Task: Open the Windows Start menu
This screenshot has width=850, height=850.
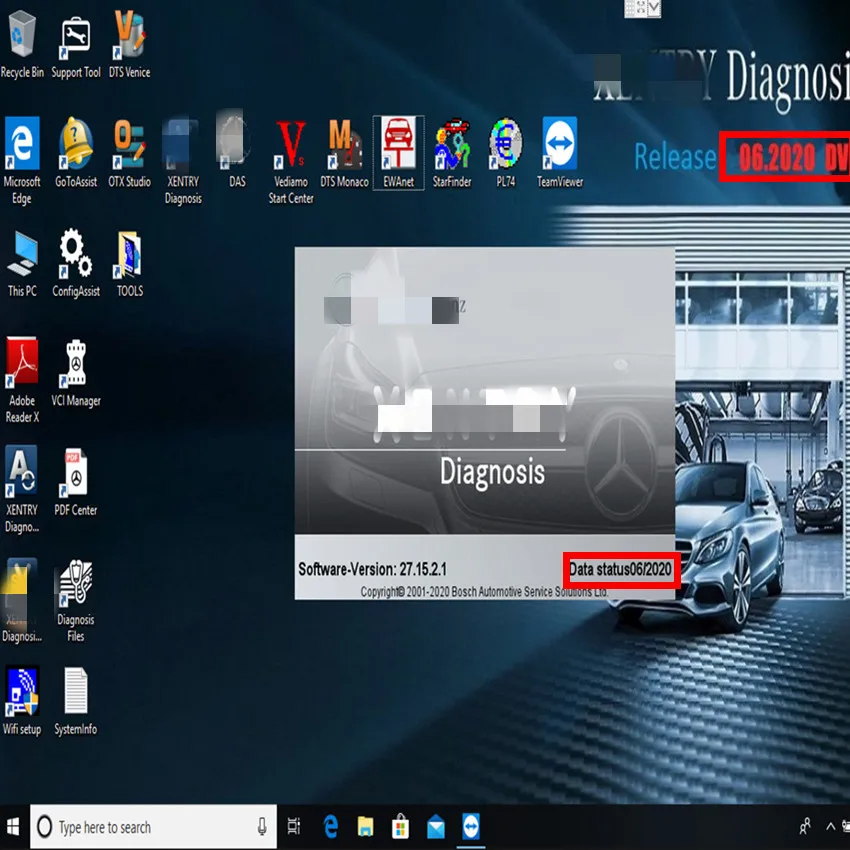Action: point(12,827)
